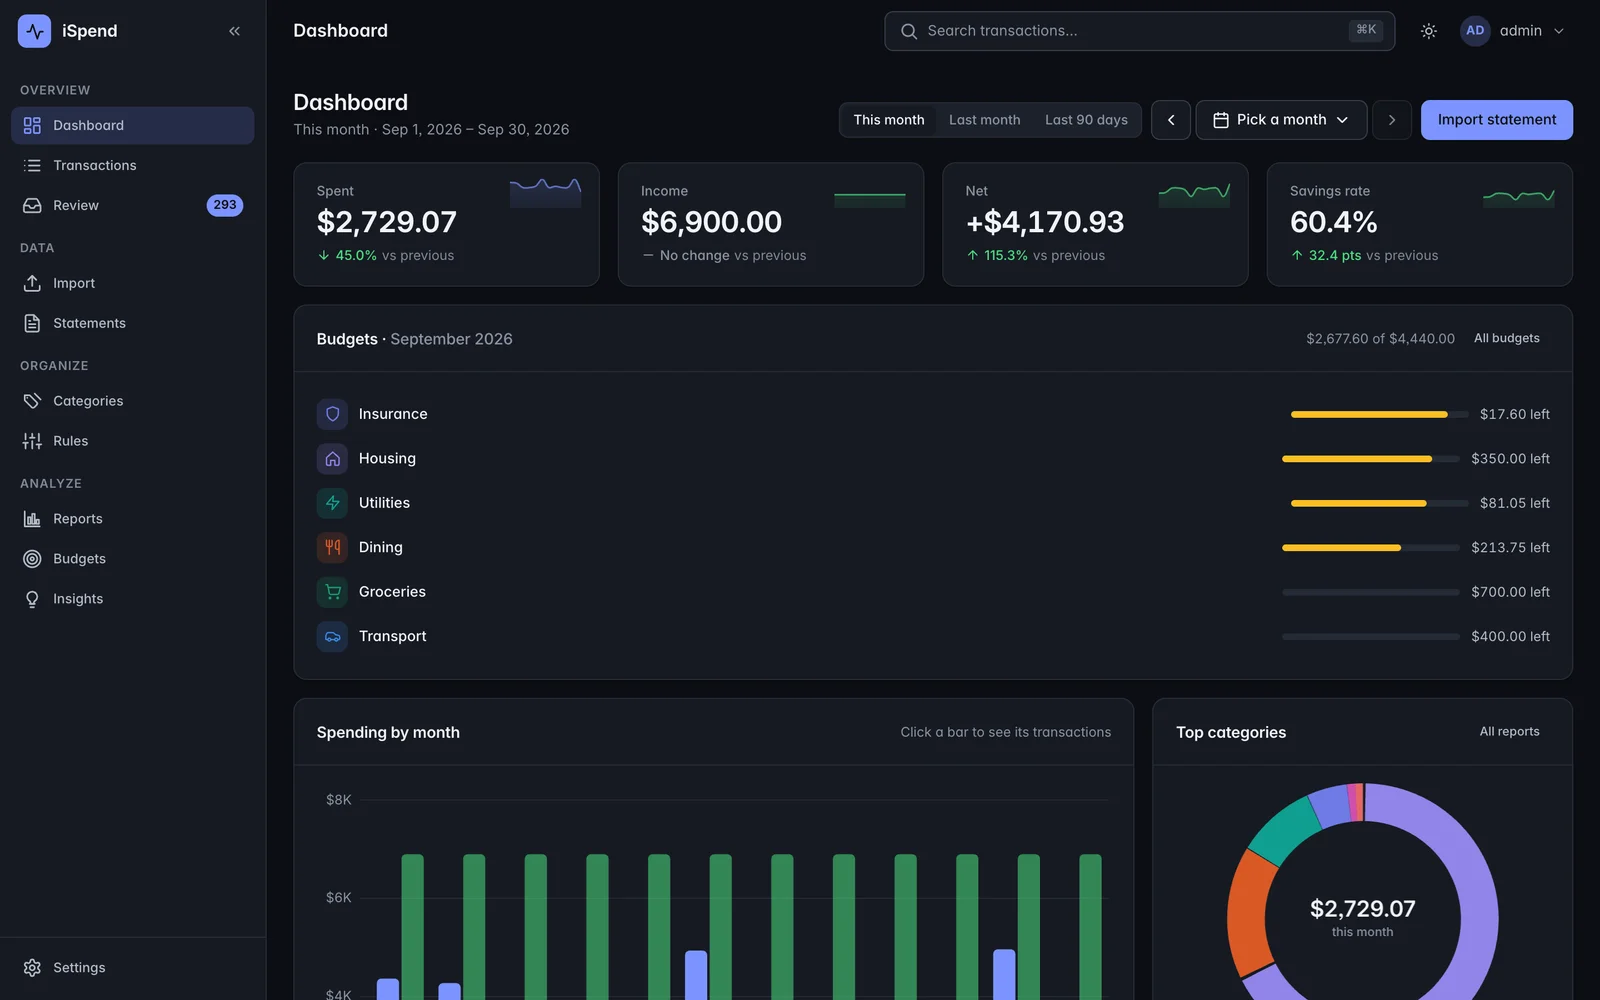Click the Net +$4,170.93 value

click(x=1045, y=222)
